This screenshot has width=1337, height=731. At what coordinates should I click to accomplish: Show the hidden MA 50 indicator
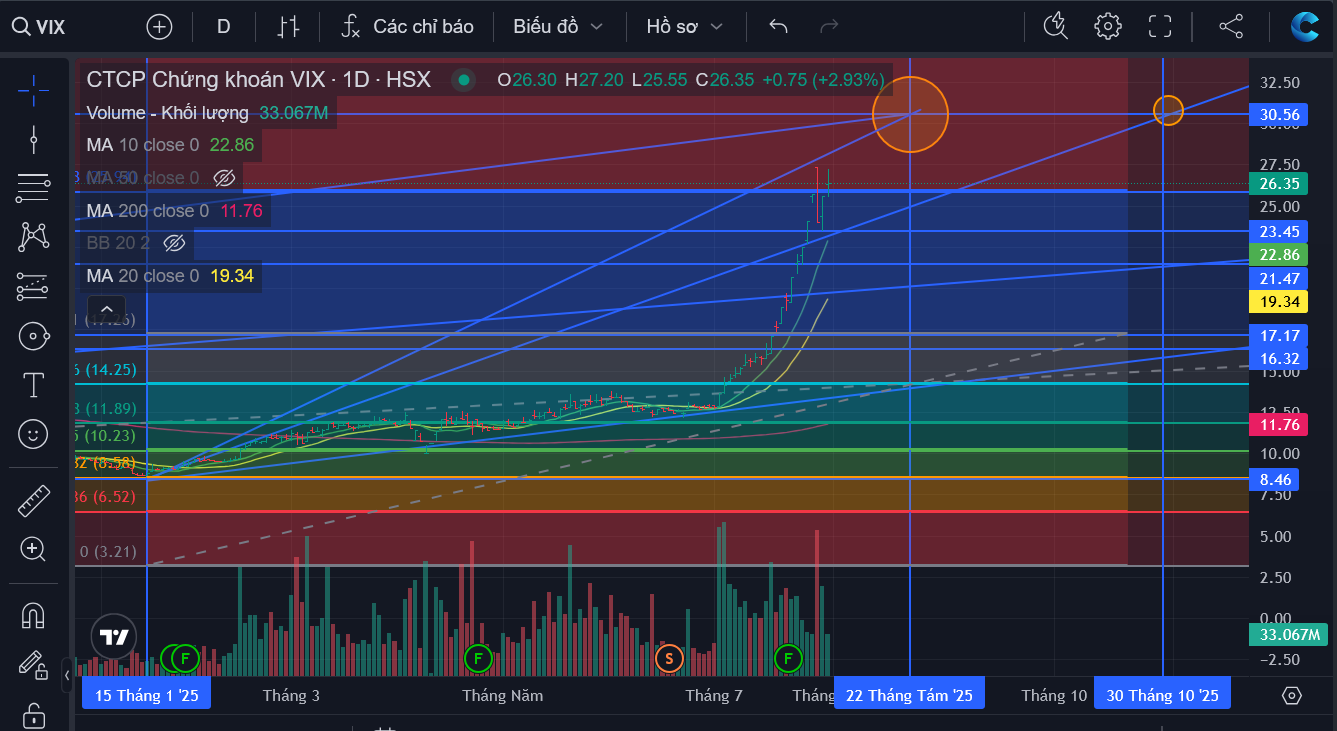(224, 178)
